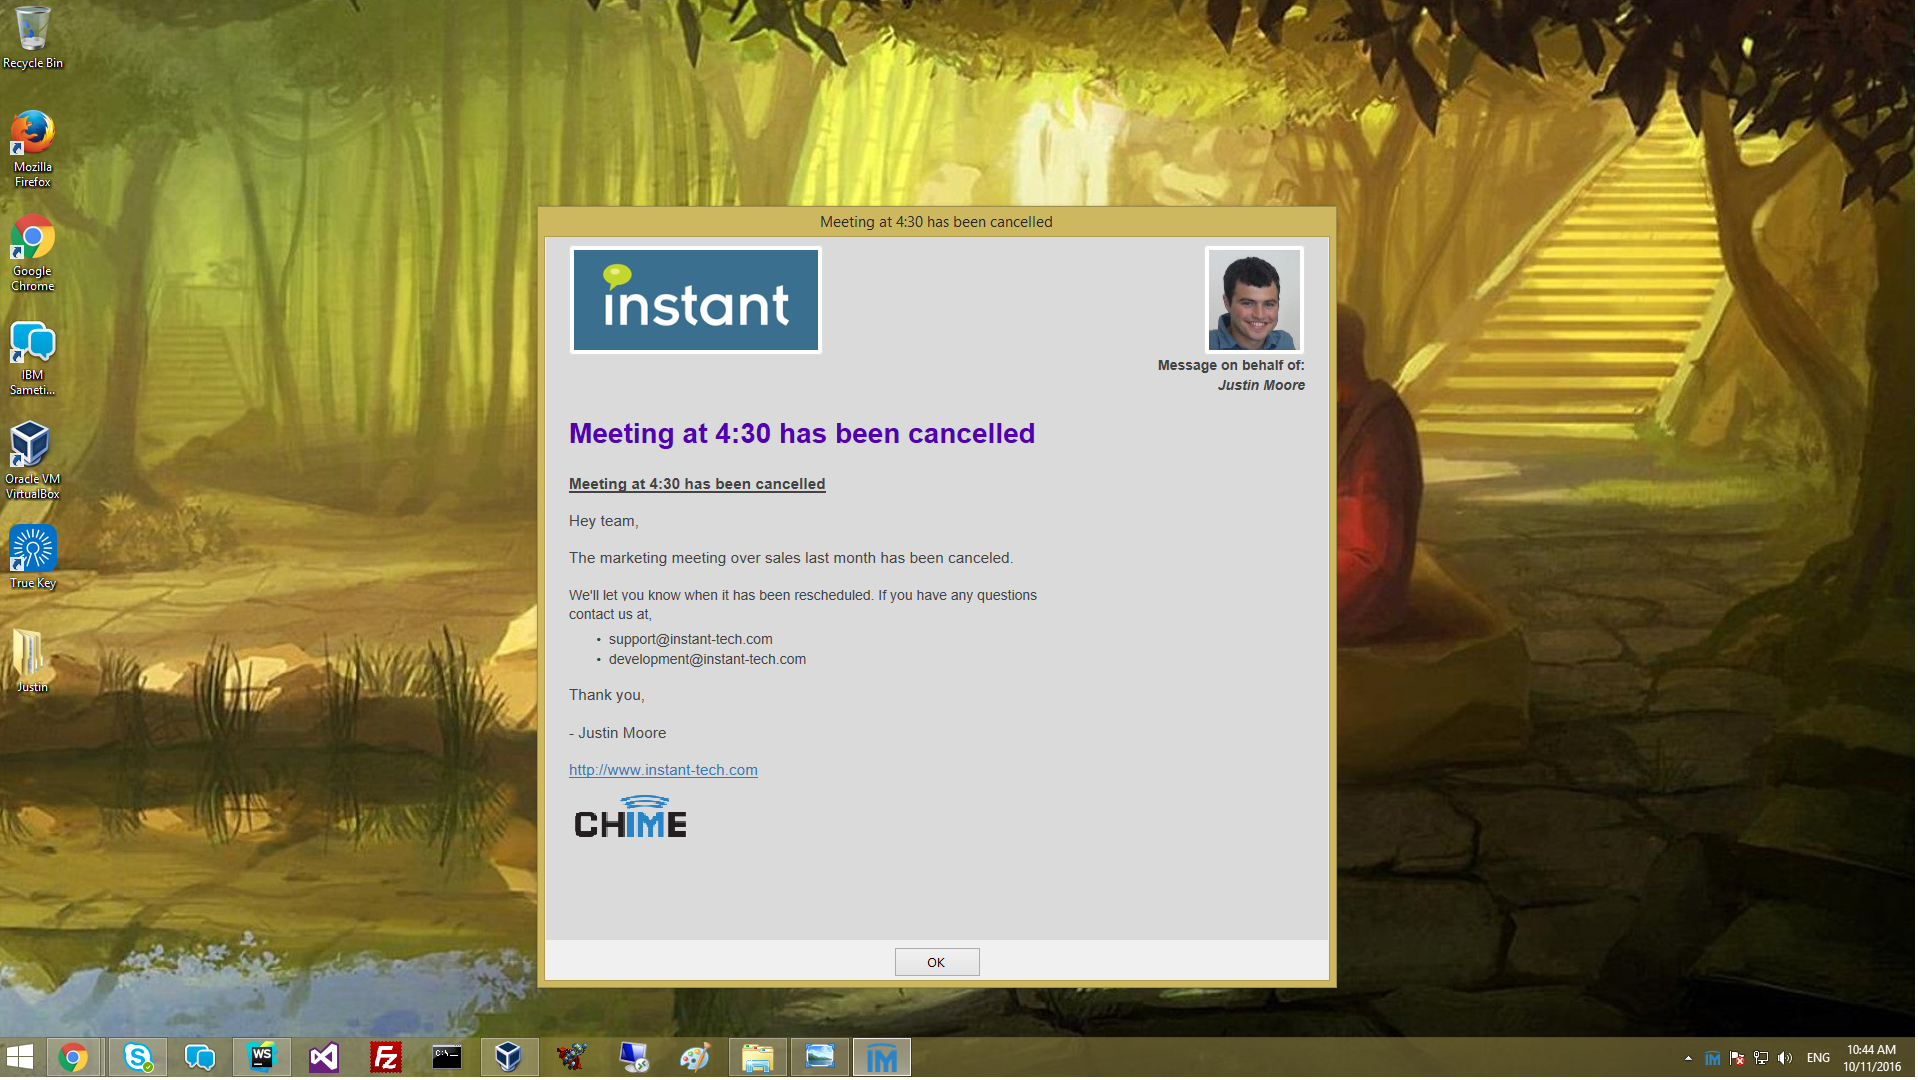1918x1080 pixels.
Task: Click the 'Hey team,' greeting line
Action: click(x=604, y=522)
